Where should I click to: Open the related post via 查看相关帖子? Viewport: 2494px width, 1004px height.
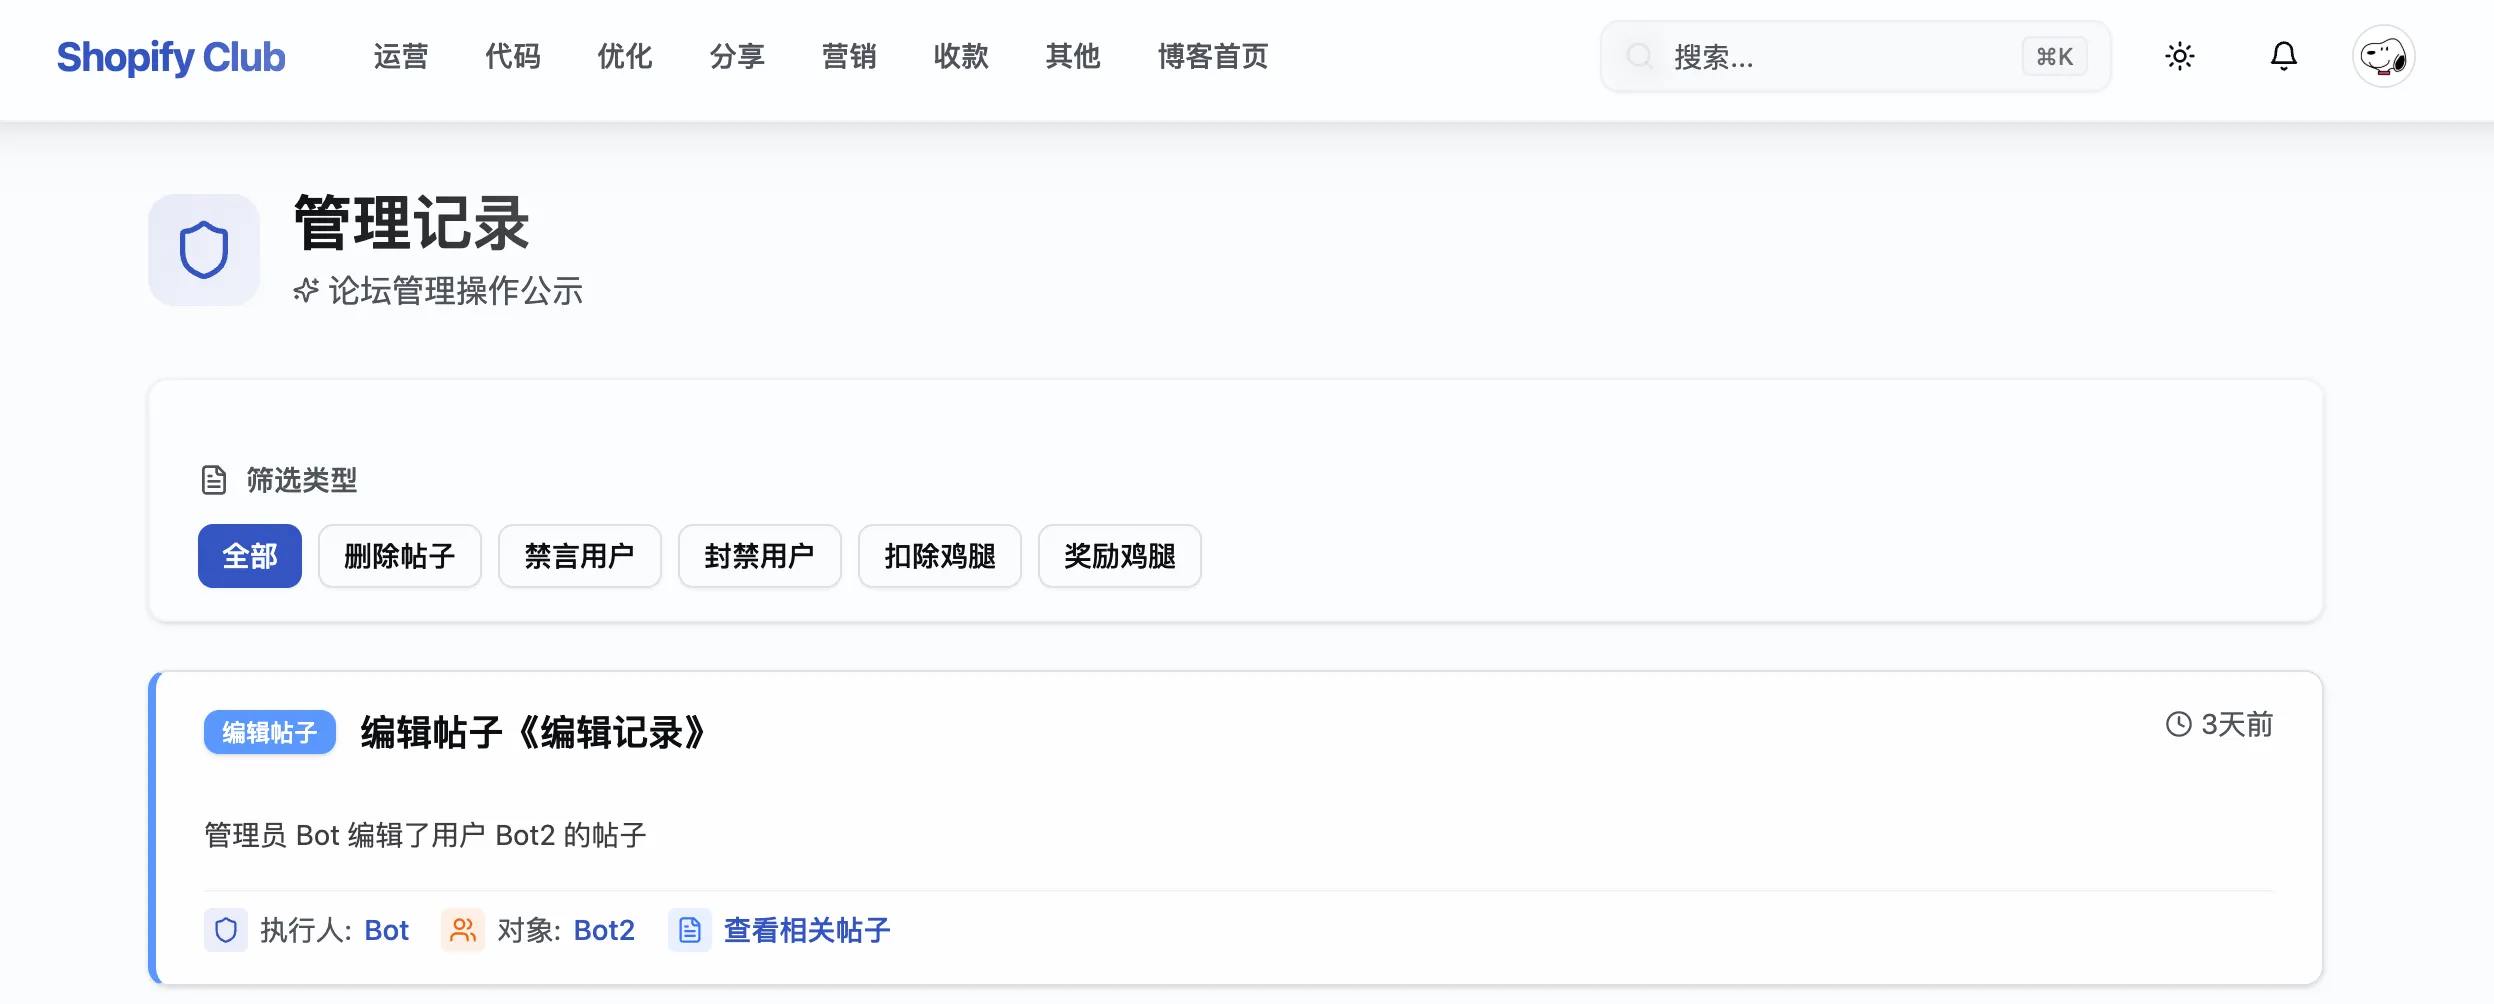coord(806,930)
